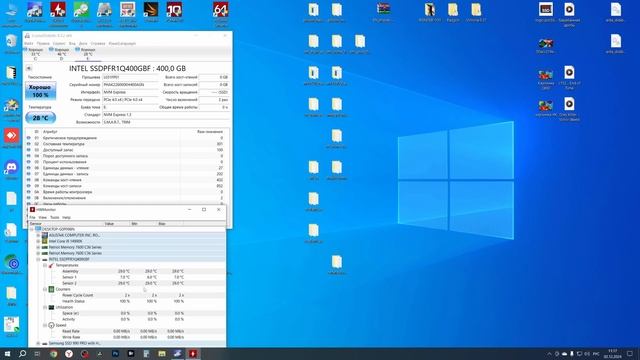
Task: Expand the Samsung SSD 990 PRO node
Action: 38,343
